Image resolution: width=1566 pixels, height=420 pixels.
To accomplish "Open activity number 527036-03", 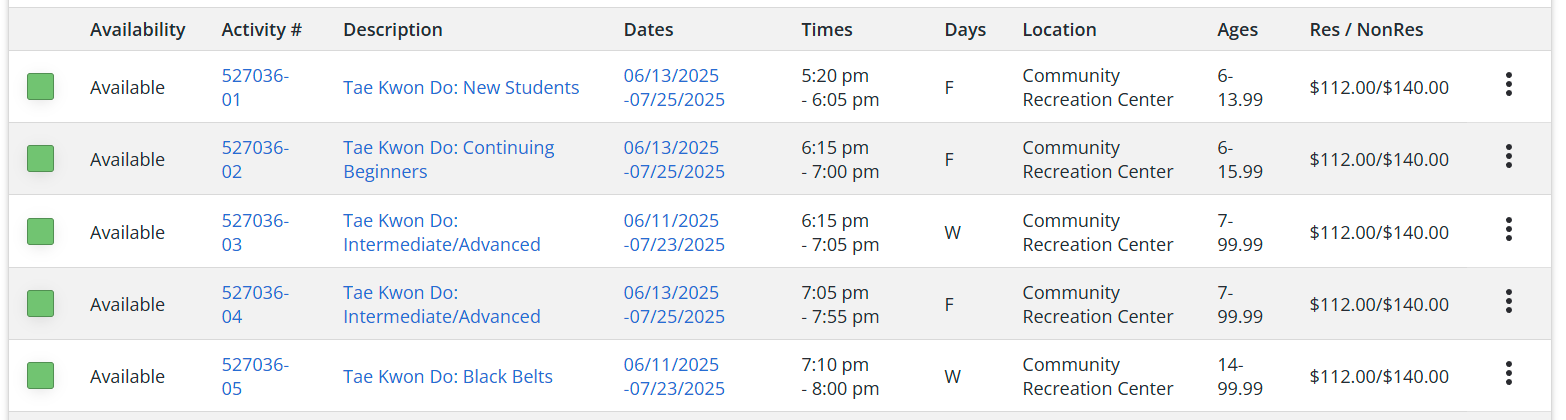I will tap(255, 232).
